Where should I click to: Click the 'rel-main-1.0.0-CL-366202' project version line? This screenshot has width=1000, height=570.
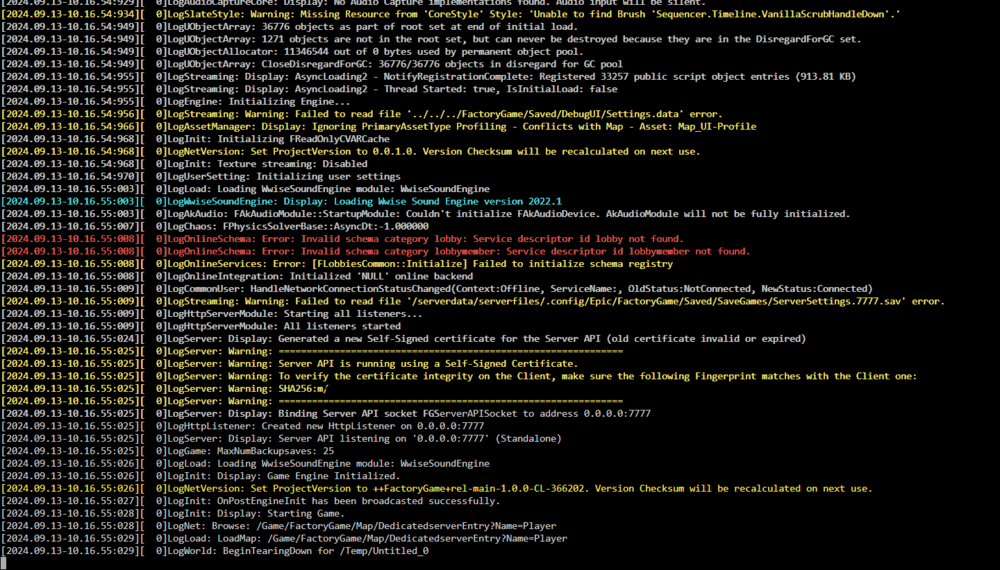point(437,488)
